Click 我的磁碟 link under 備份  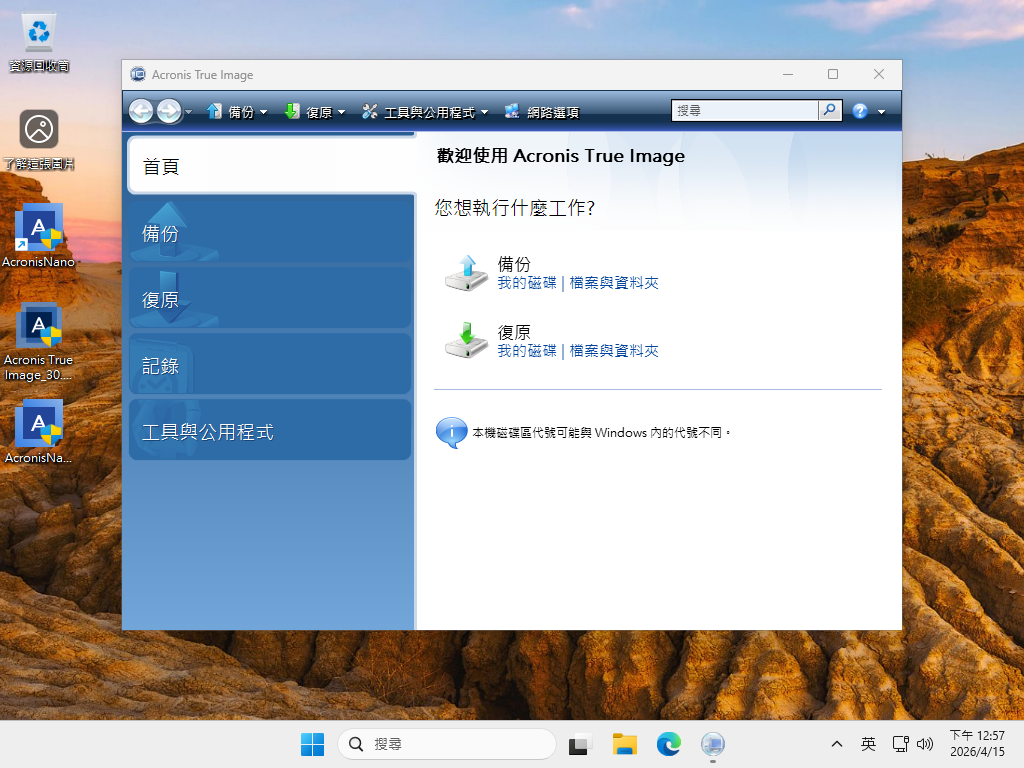[x=527, y=283]
